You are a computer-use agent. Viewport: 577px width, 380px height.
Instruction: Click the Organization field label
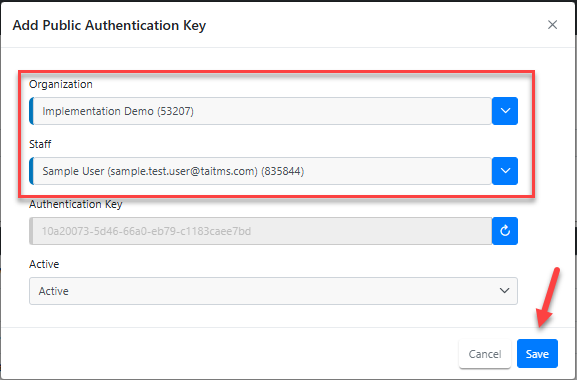[x=61, y=84]
